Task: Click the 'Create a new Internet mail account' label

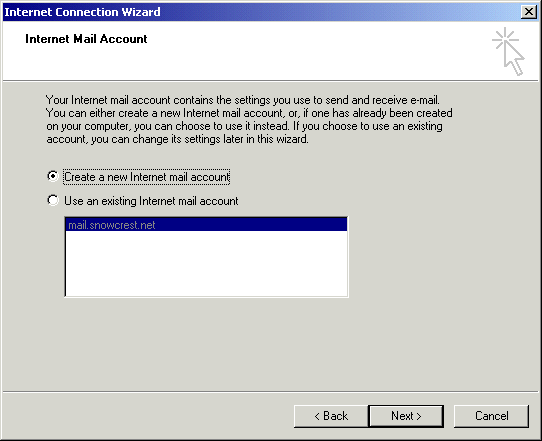Action: 147,177
